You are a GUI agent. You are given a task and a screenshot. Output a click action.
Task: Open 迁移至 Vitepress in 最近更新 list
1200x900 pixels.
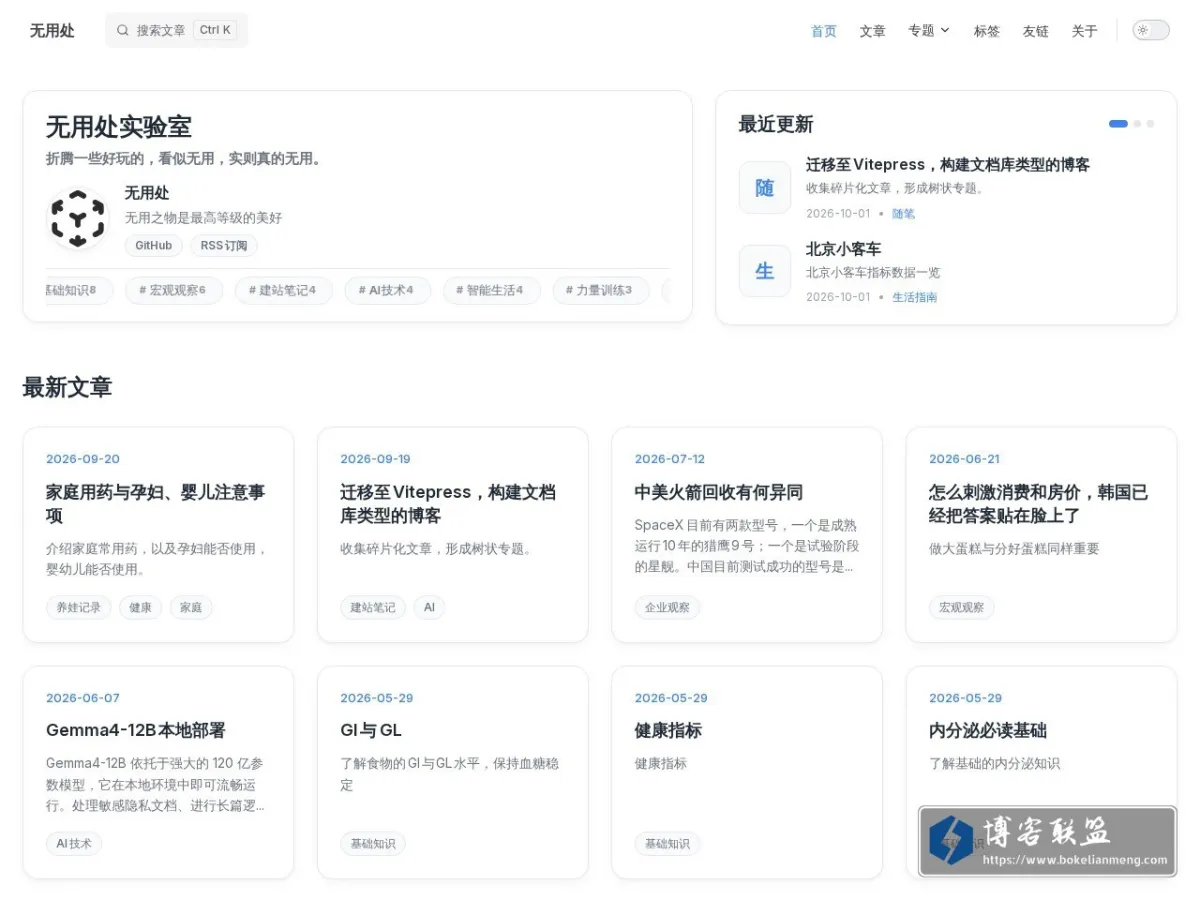(948, 165)
